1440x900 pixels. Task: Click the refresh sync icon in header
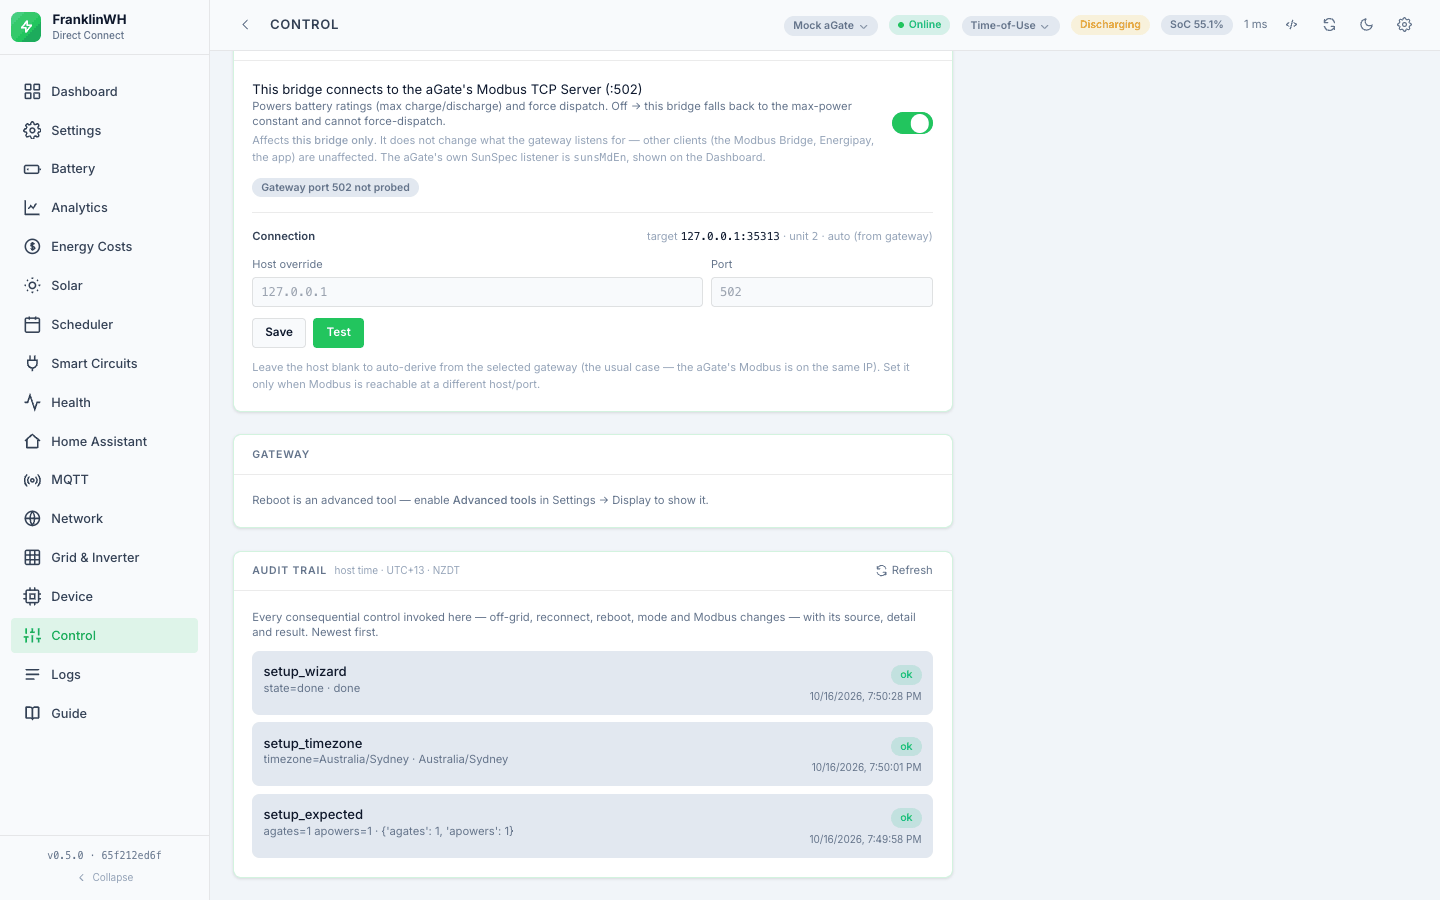tap(1329, 25)
